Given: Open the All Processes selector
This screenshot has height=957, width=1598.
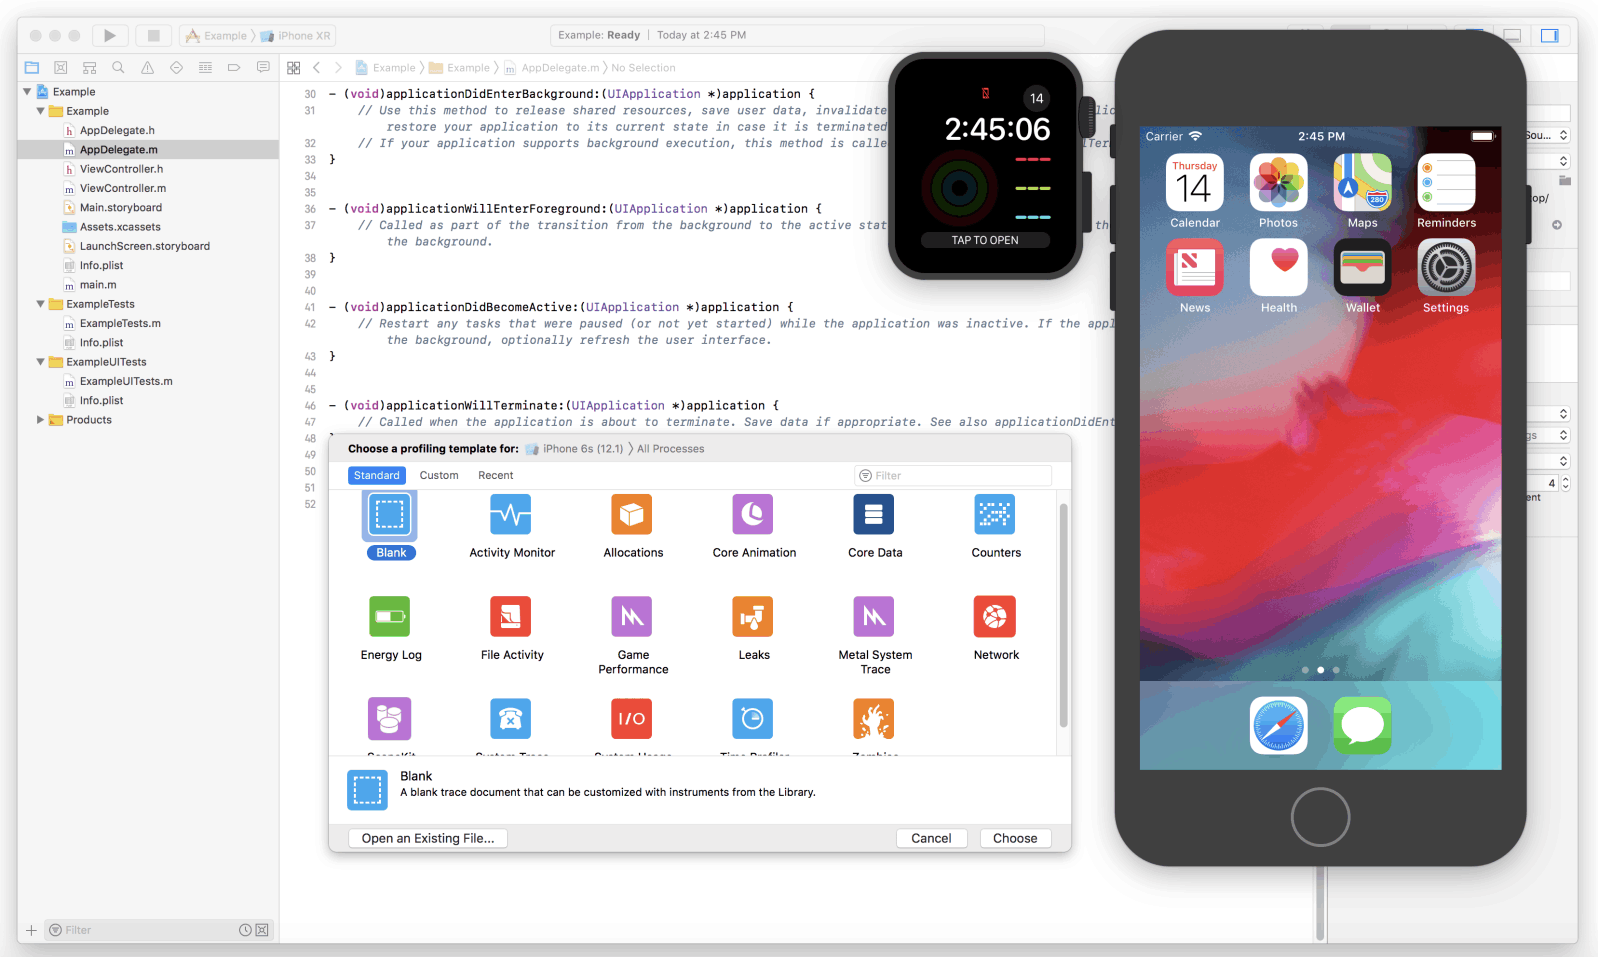Looking at the screenshot, I should (671, 449).
